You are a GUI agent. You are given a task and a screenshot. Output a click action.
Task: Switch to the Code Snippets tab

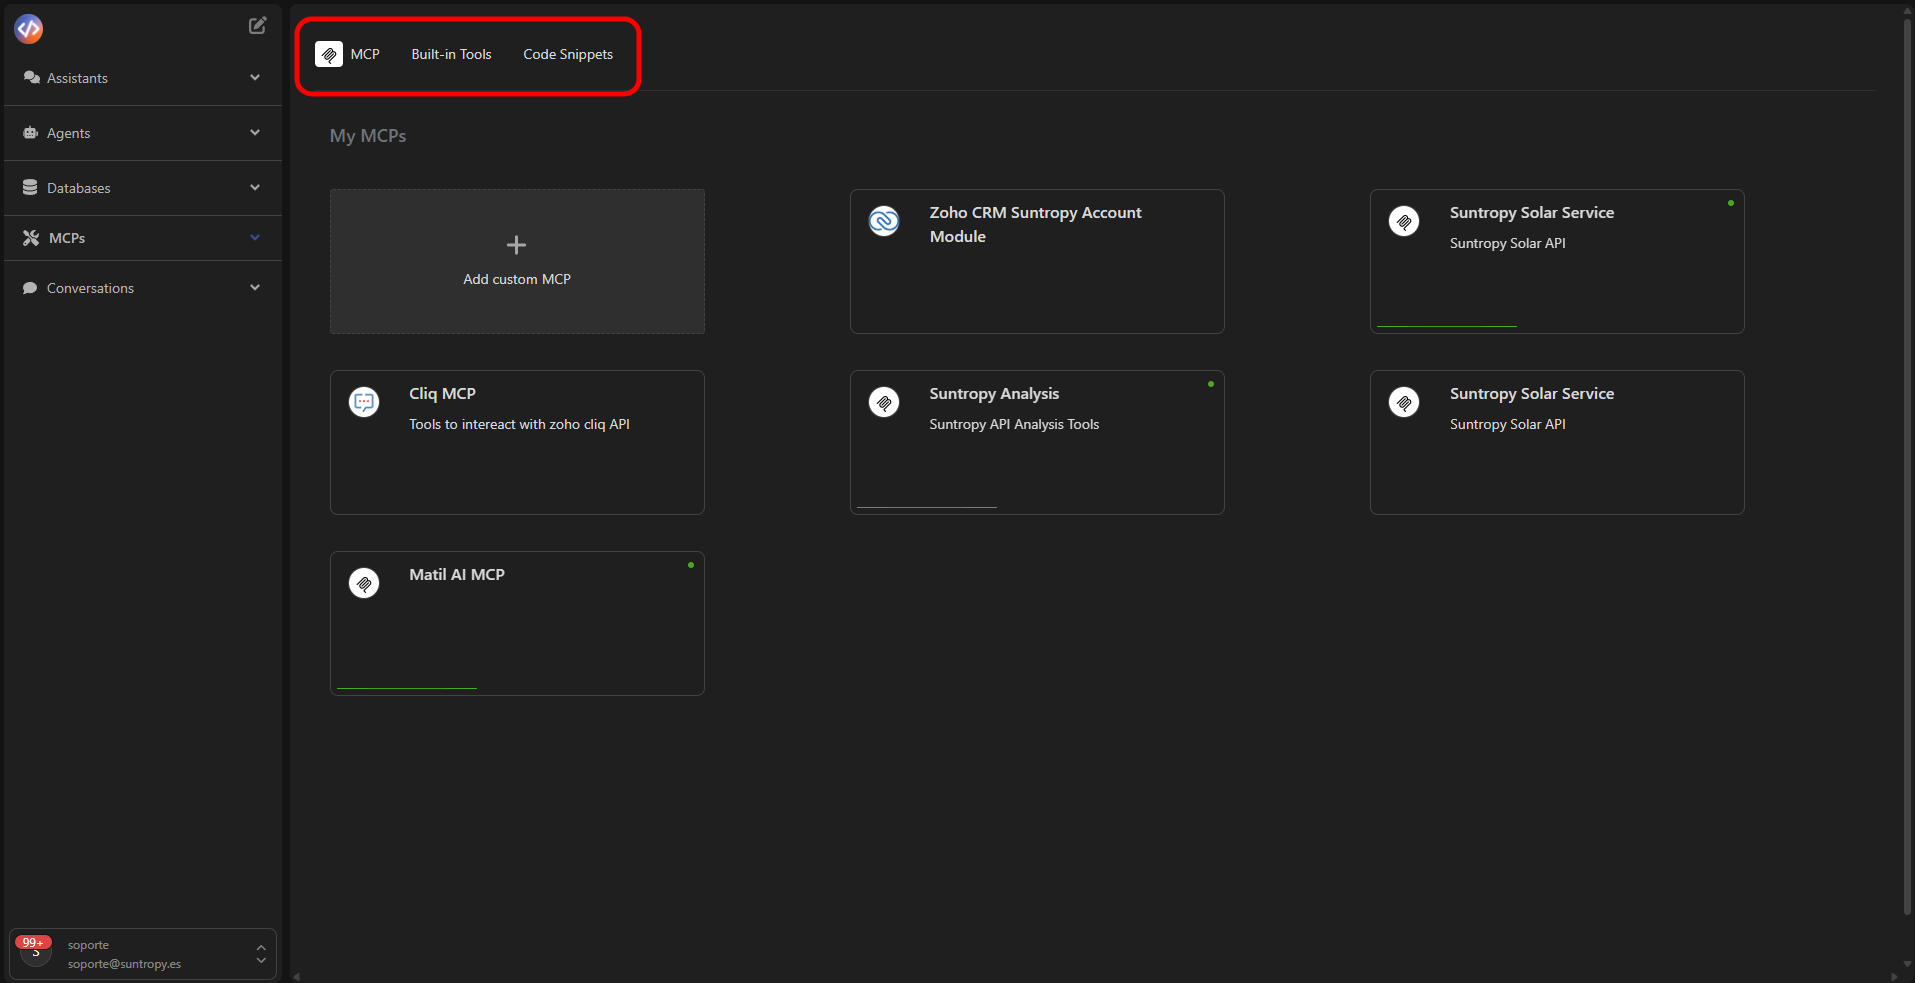pos(568,54)
